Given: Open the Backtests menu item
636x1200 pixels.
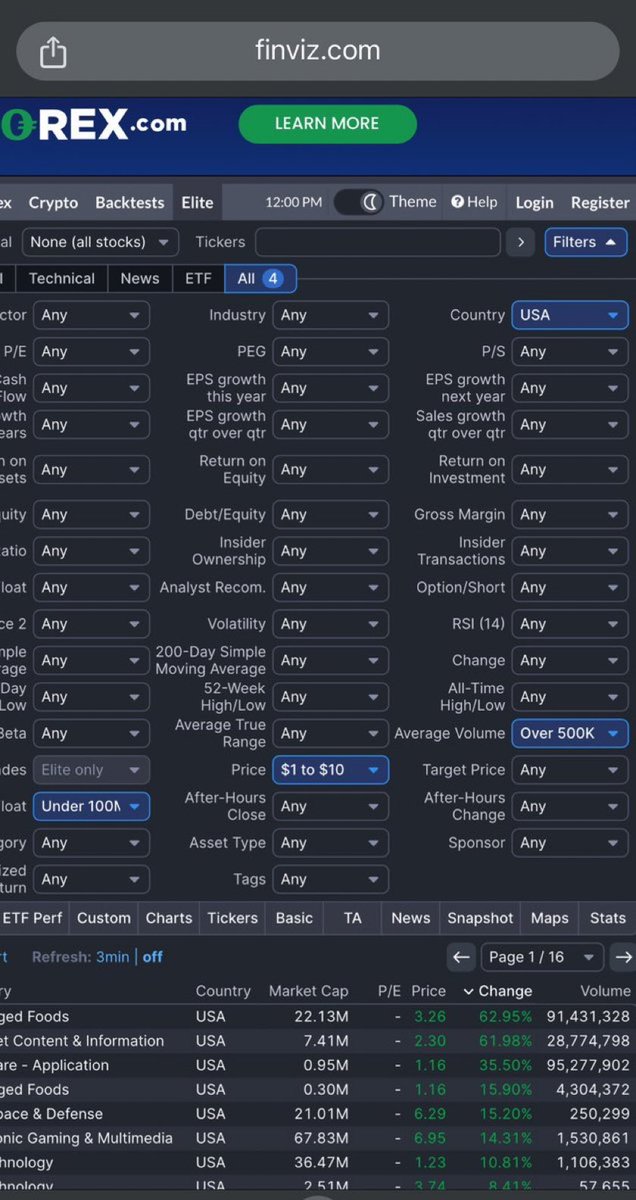Looking at the screenshot, I should click(x=129, y=202).
